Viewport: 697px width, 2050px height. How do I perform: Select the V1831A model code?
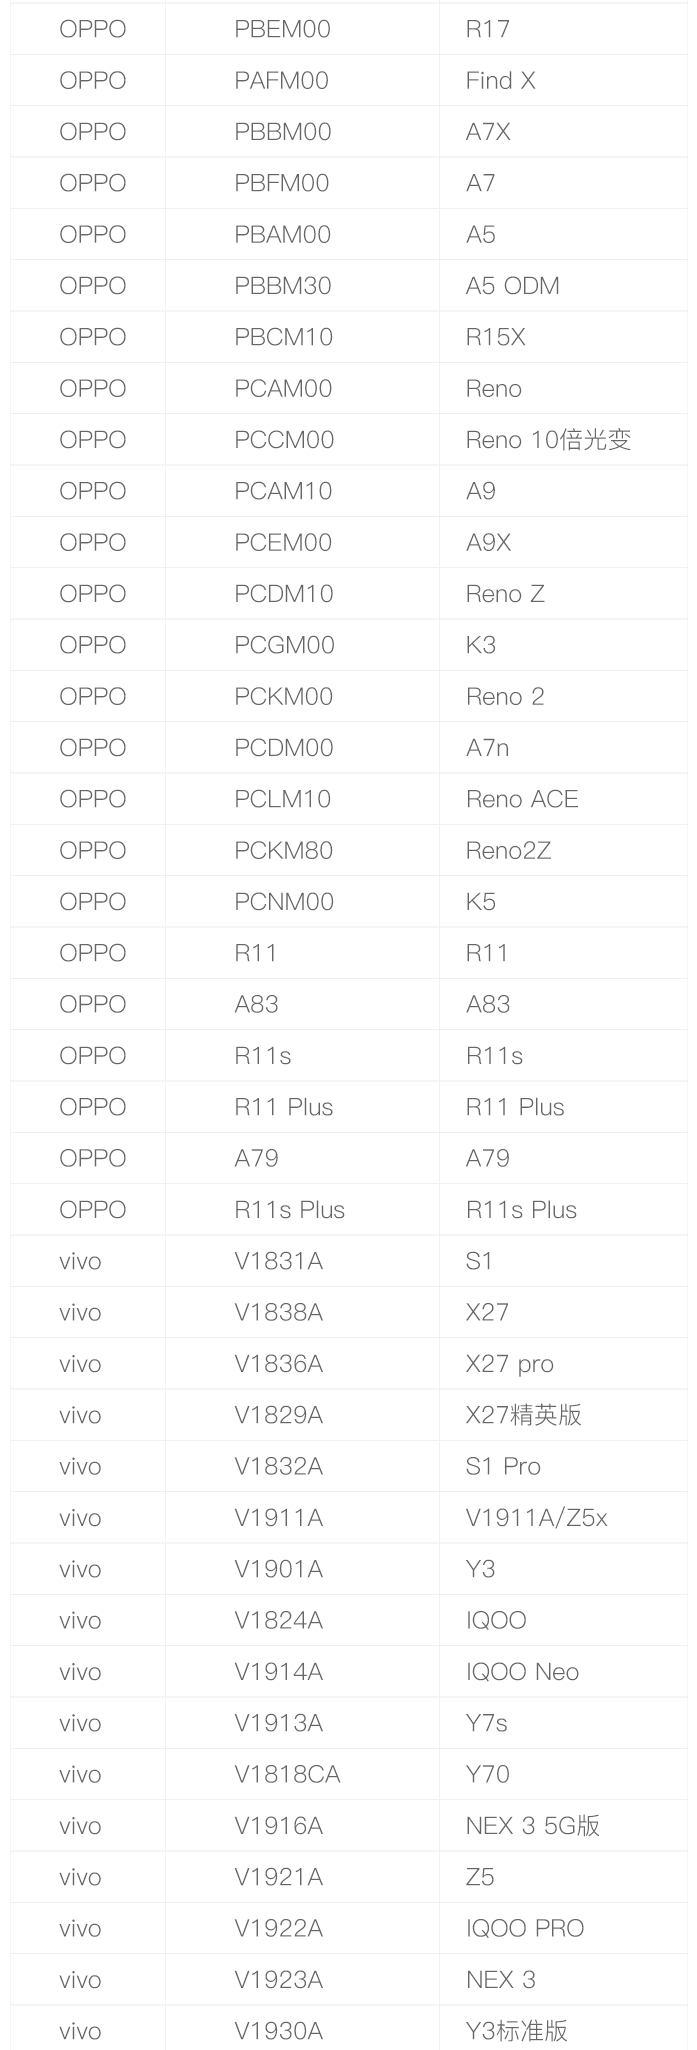[278, 1261]
